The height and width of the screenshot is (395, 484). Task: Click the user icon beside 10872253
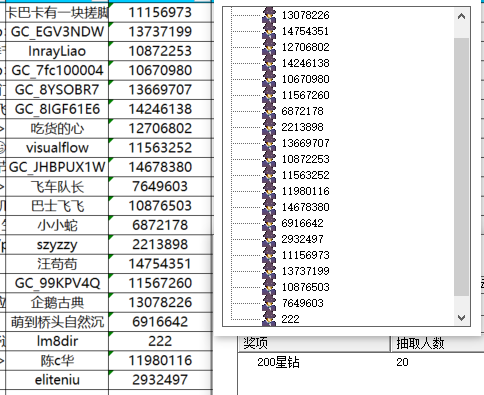pos(269,159)
